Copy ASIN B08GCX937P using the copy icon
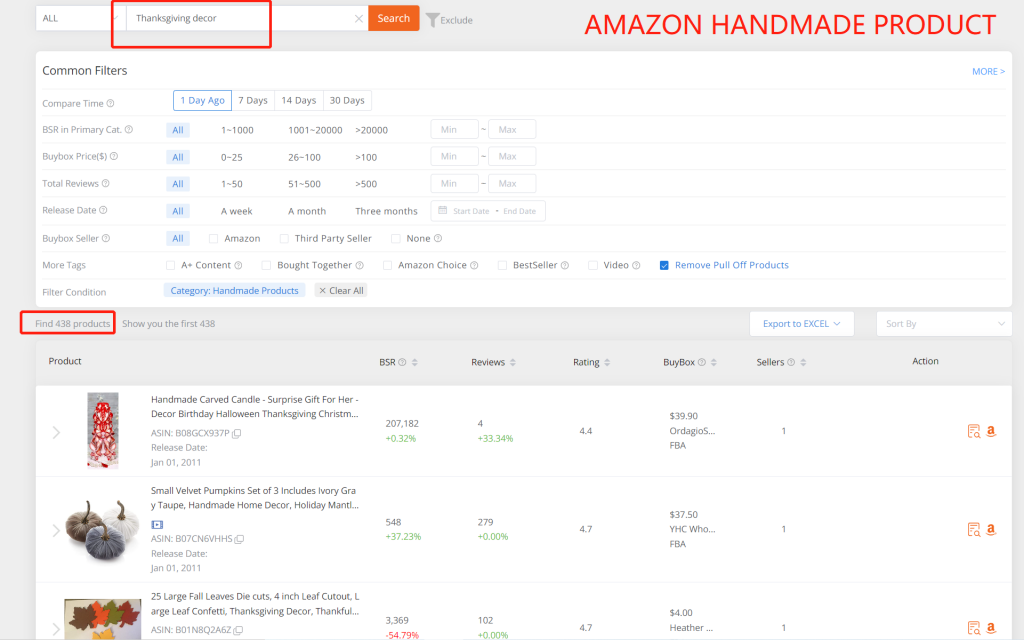Image resolution: width=1024 pixels, height=640 pixels. pos(237,433)
